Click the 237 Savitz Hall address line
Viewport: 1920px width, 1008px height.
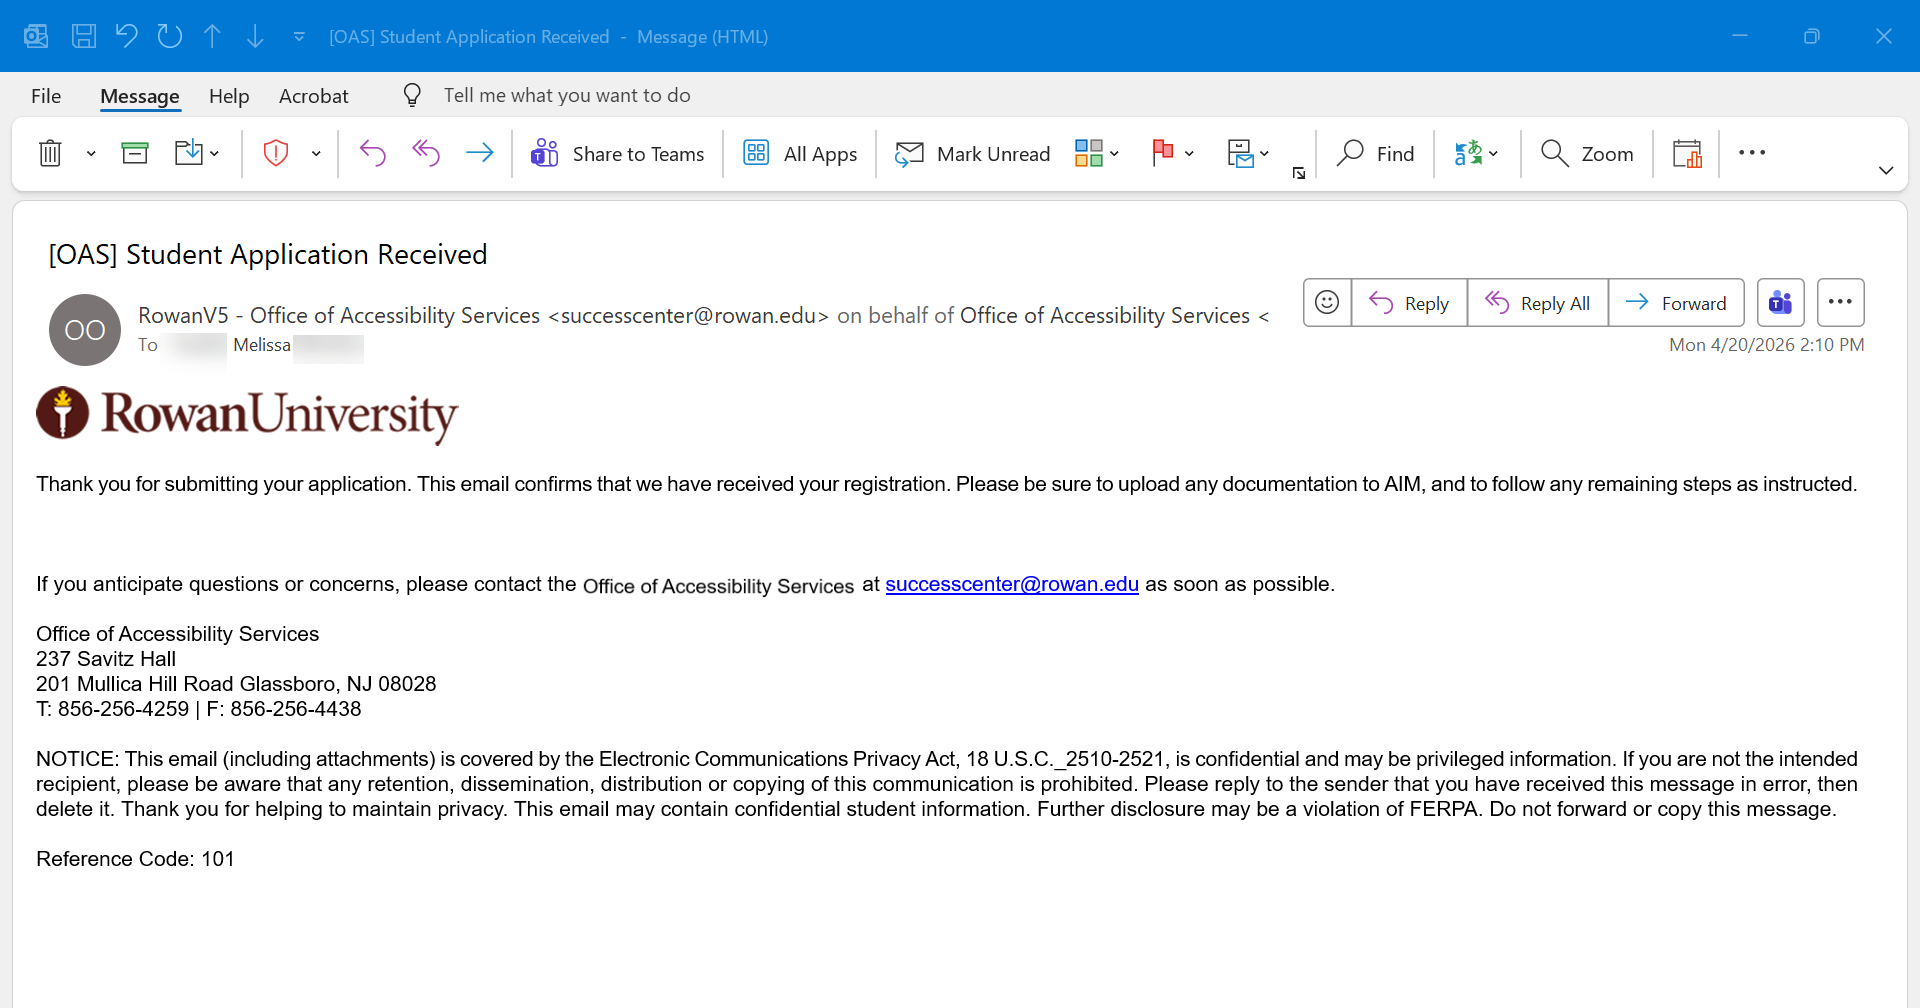pos(106,659)
